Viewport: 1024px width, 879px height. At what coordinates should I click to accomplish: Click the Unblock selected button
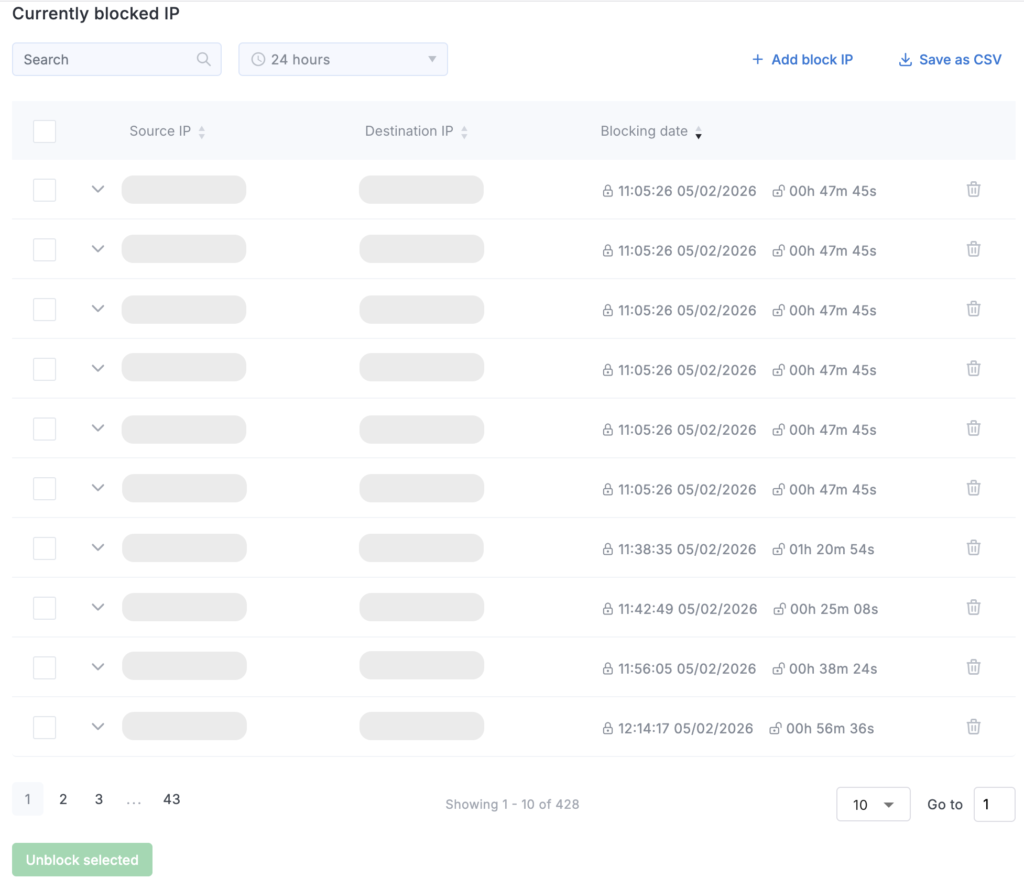click(82, 860)
